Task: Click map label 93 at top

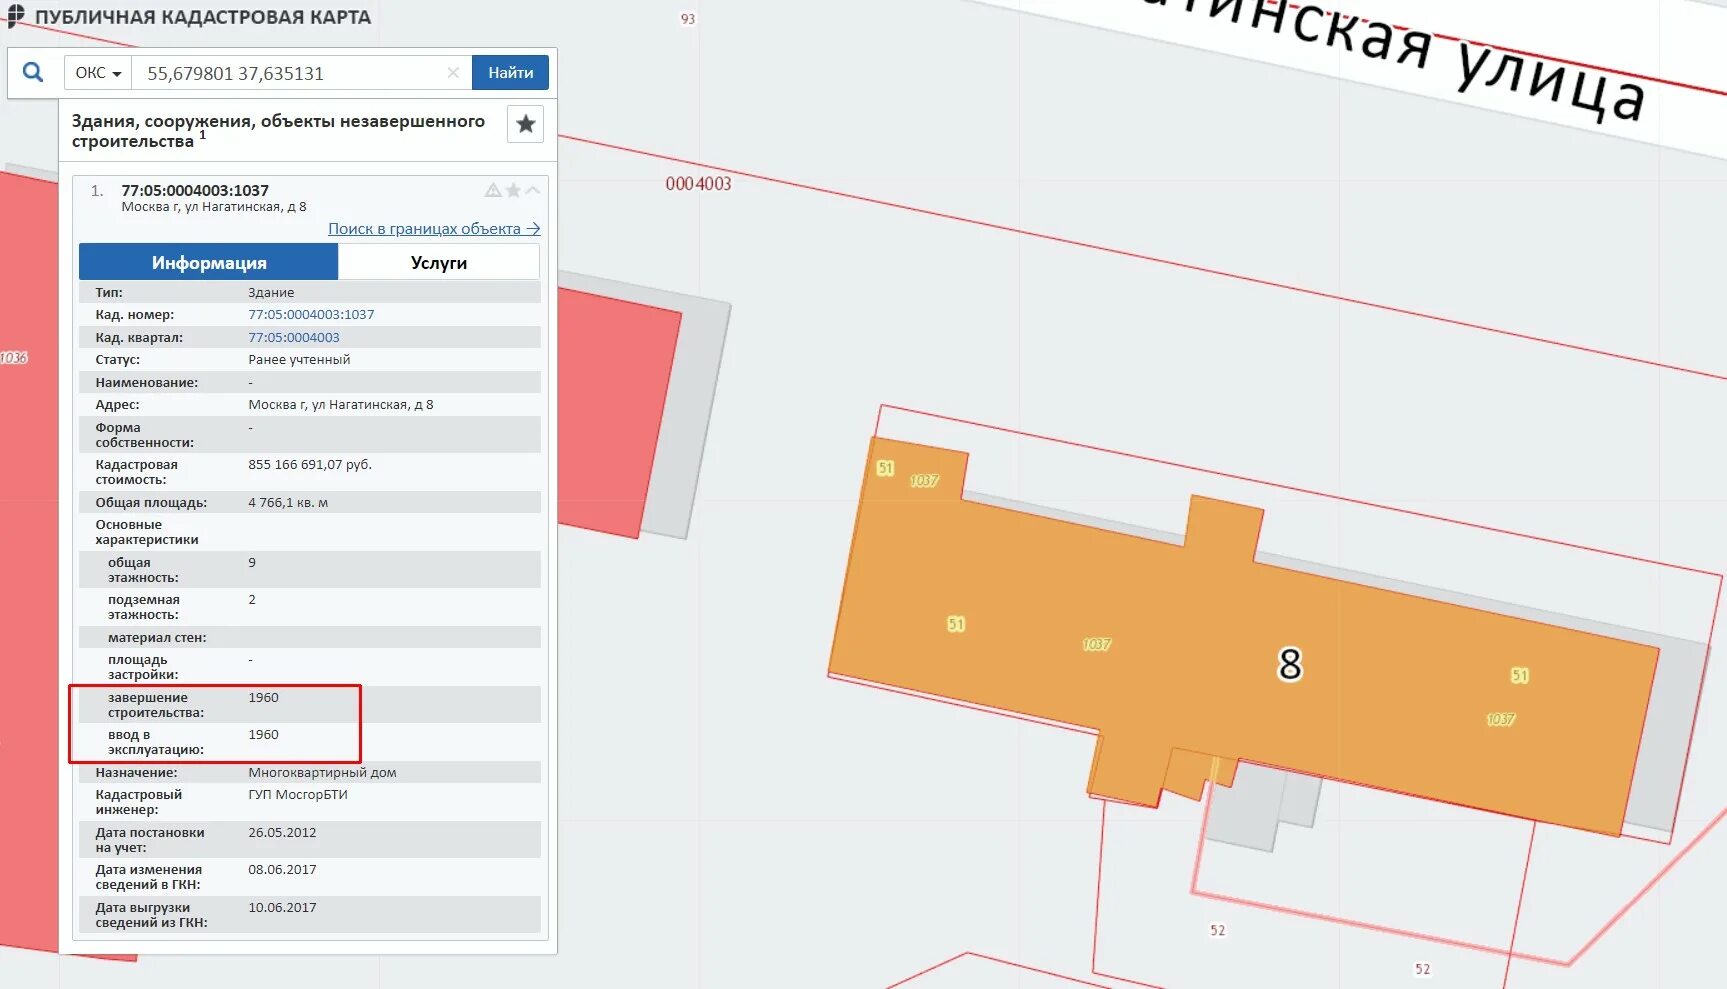Action: point(688,19)
